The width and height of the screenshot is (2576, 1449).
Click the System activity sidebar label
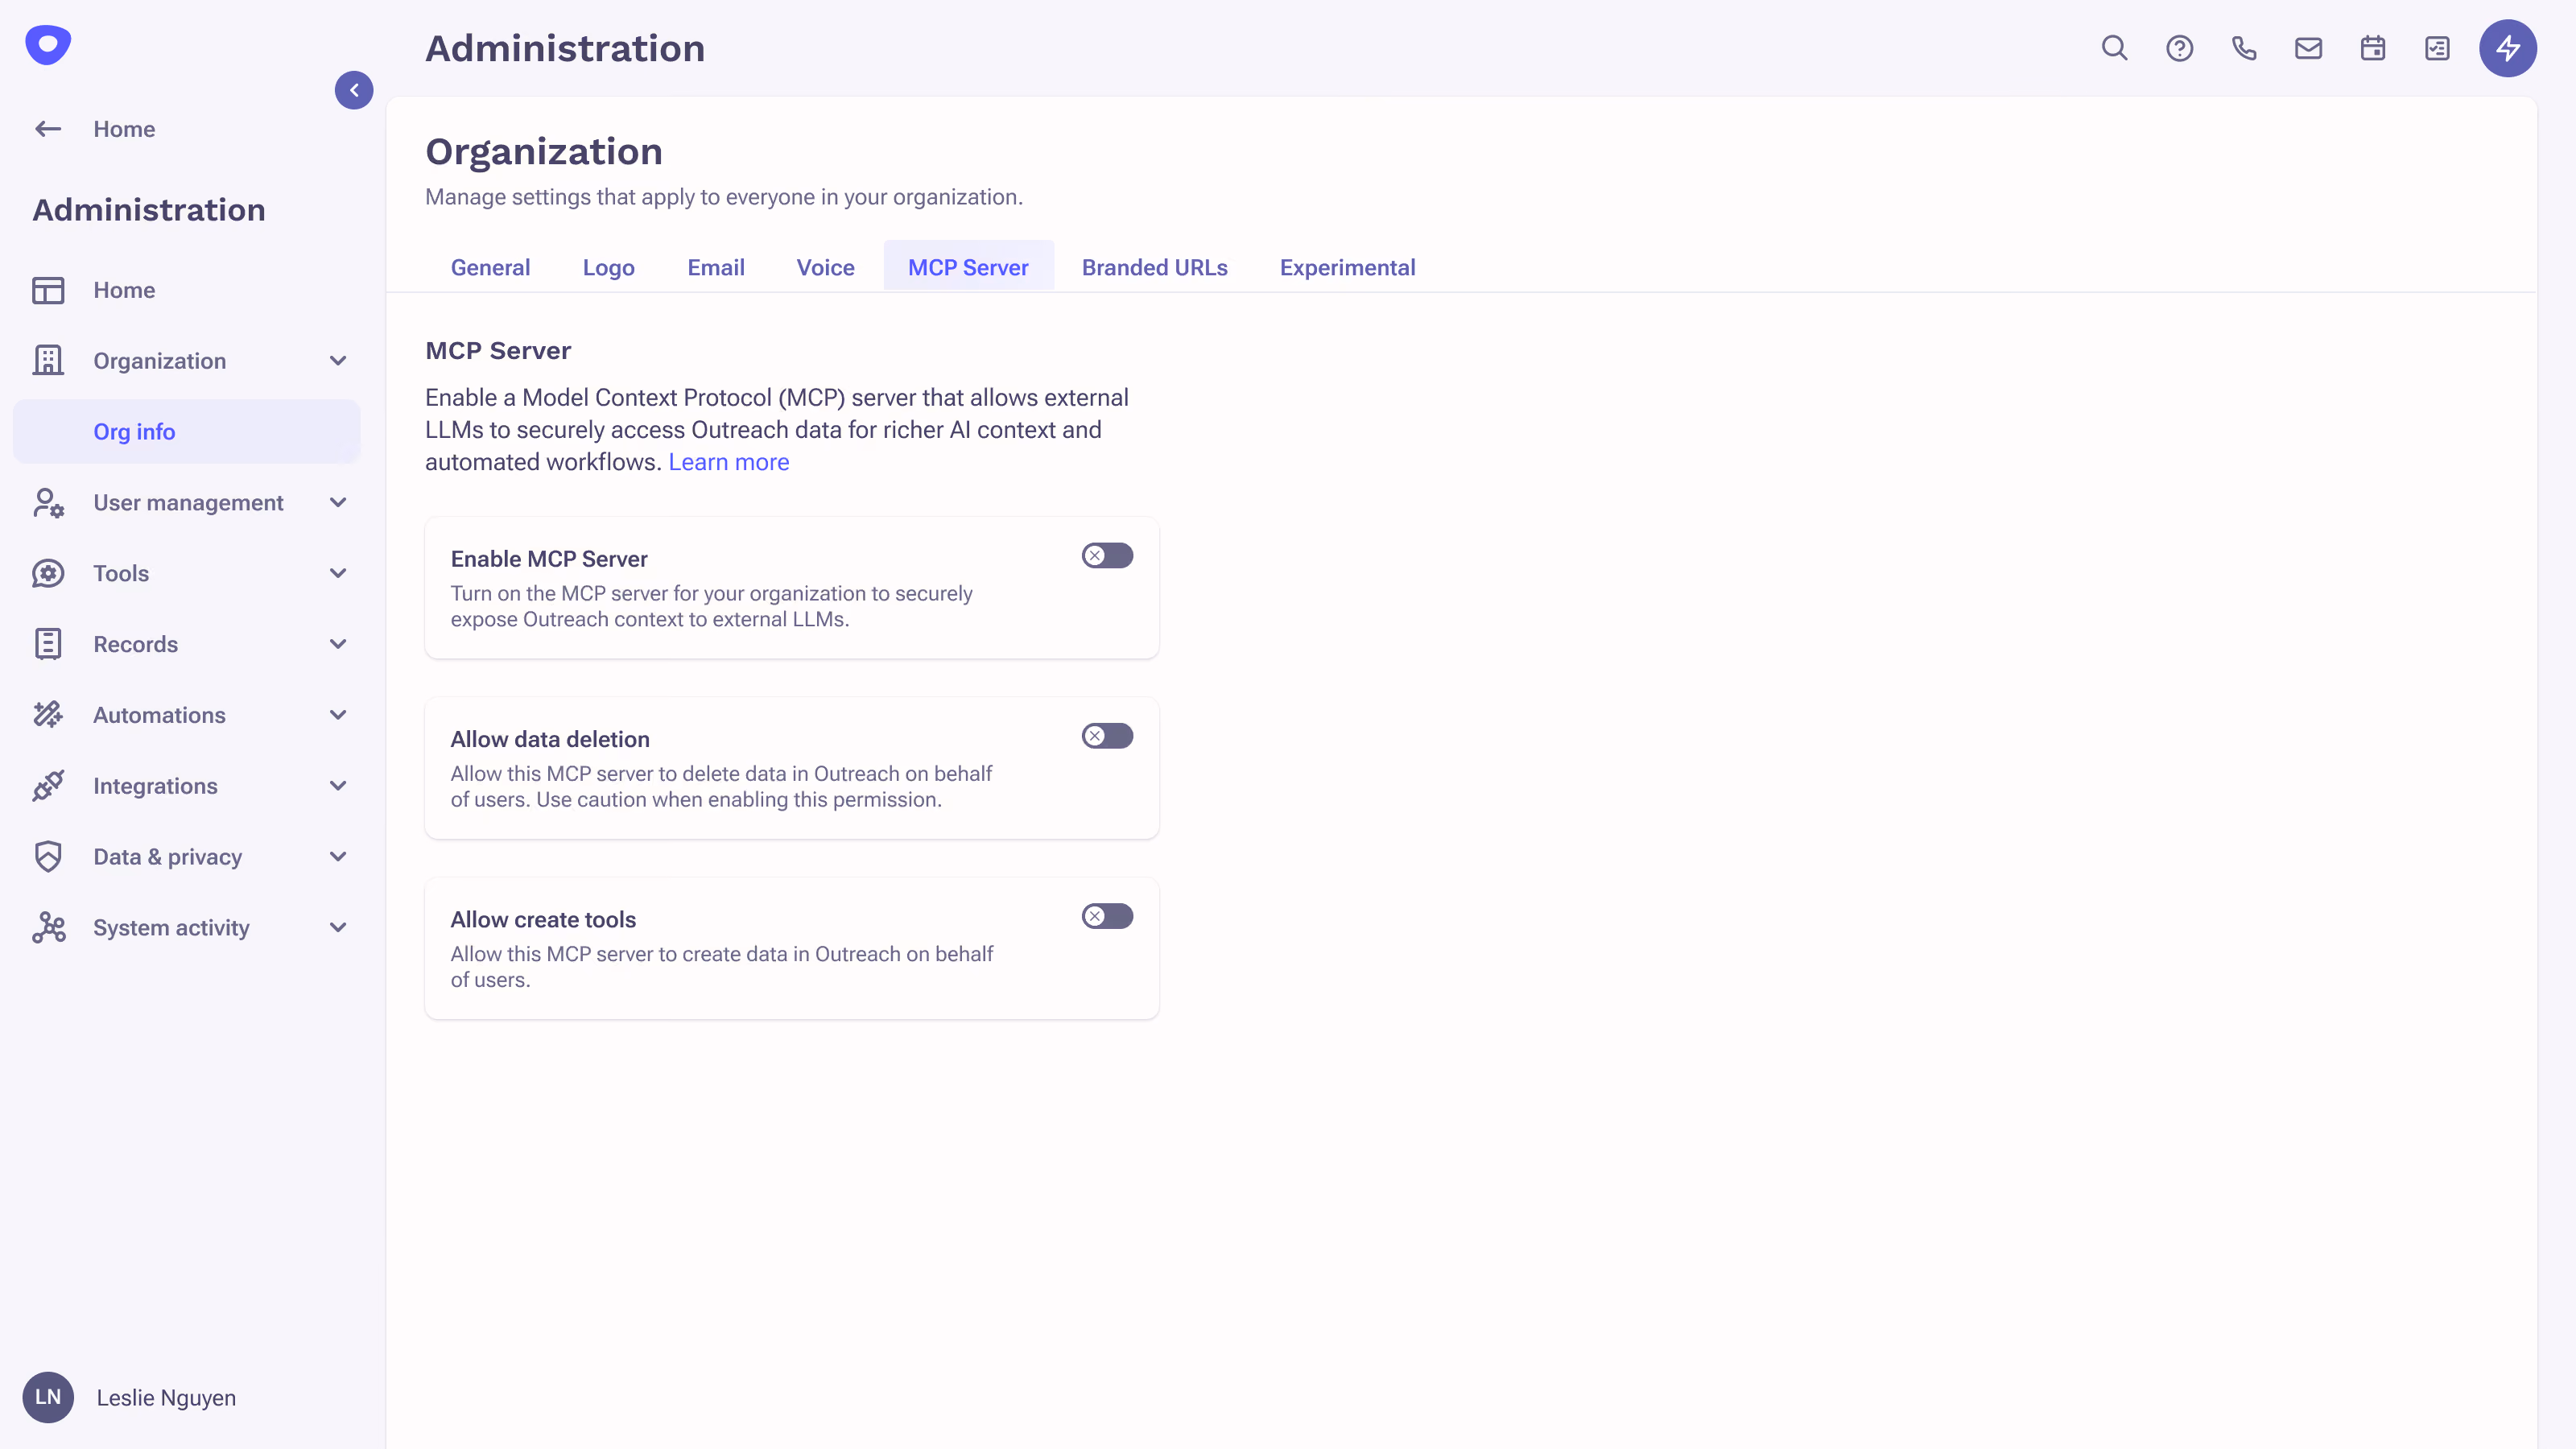point(171,928)
